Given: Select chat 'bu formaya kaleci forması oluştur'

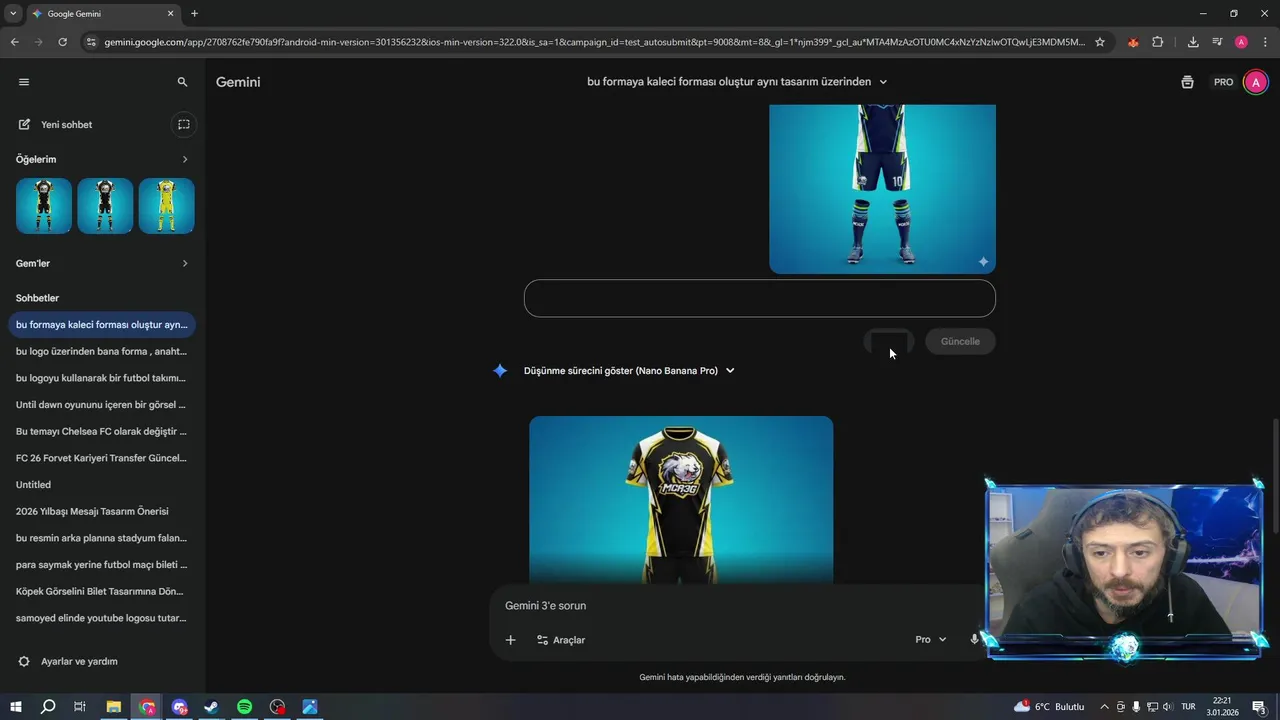Looking at the screenshot, I should pos(101,325).
